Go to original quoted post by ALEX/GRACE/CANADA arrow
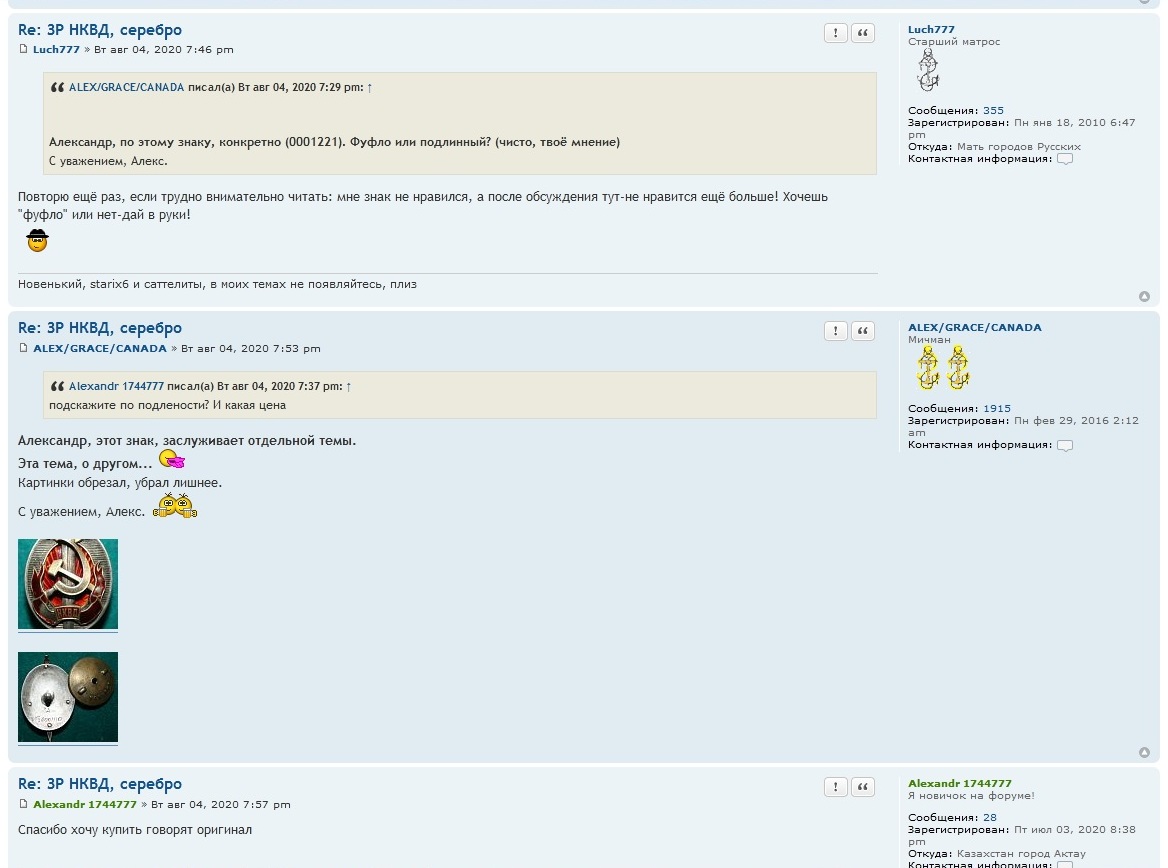The height and width of the screenshot is (868, 1168). click(x=370, y=88)
